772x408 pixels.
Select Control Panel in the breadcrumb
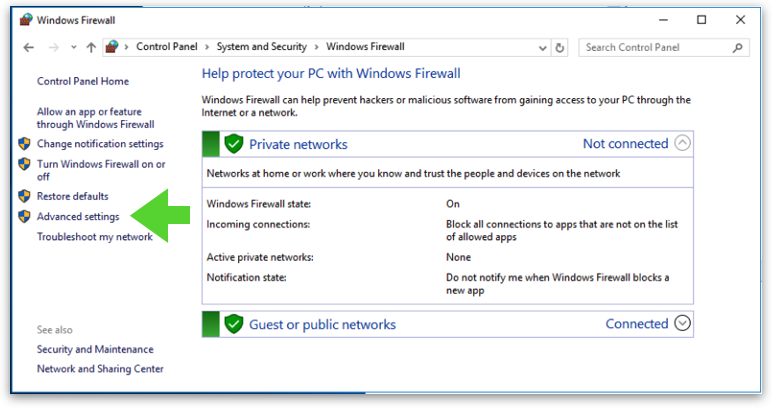(x=166, y=47)
